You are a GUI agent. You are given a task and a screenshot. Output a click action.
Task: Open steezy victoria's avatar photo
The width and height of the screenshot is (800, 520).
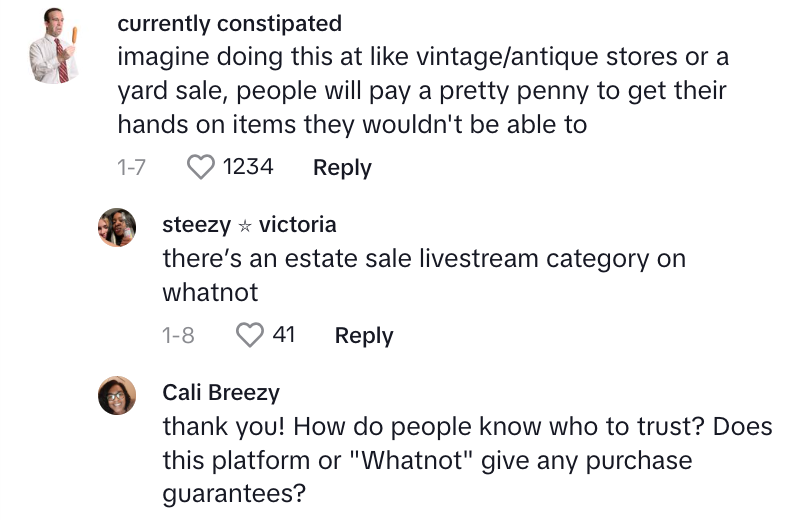[117, 228]
